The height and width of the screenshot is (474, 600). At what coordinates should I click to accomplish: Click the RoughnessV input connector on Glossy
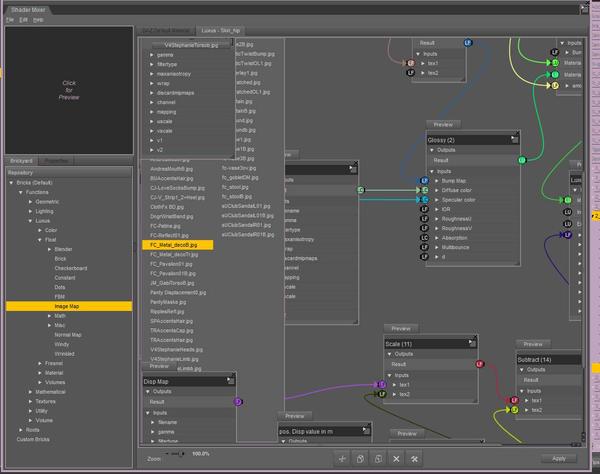click(x=424, y=228)
